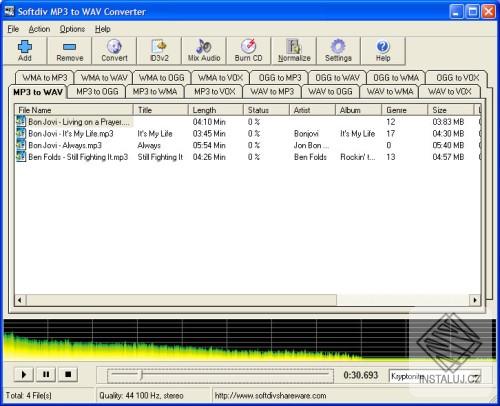Screen dimensions: 500x406
Task: Open the Help menu
Action: tap(102, 29)
